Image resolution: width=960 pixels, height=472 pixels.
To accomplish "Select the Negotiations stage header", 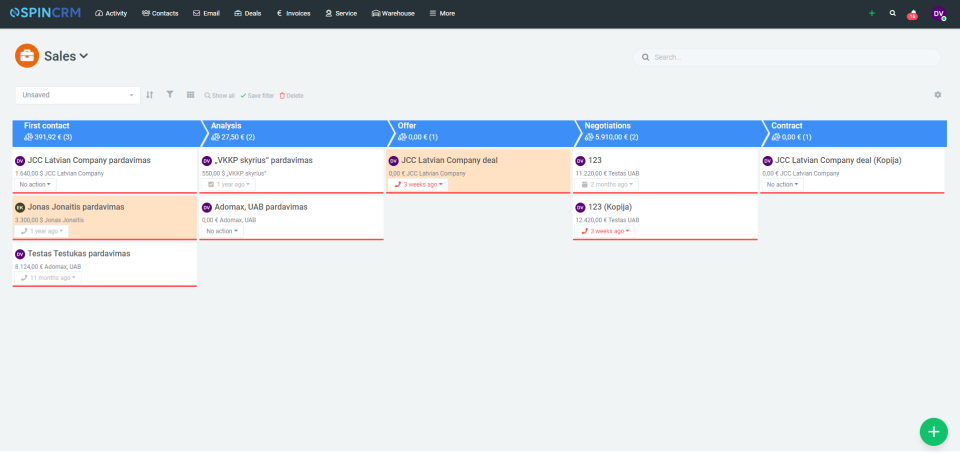I will (669, 133).
